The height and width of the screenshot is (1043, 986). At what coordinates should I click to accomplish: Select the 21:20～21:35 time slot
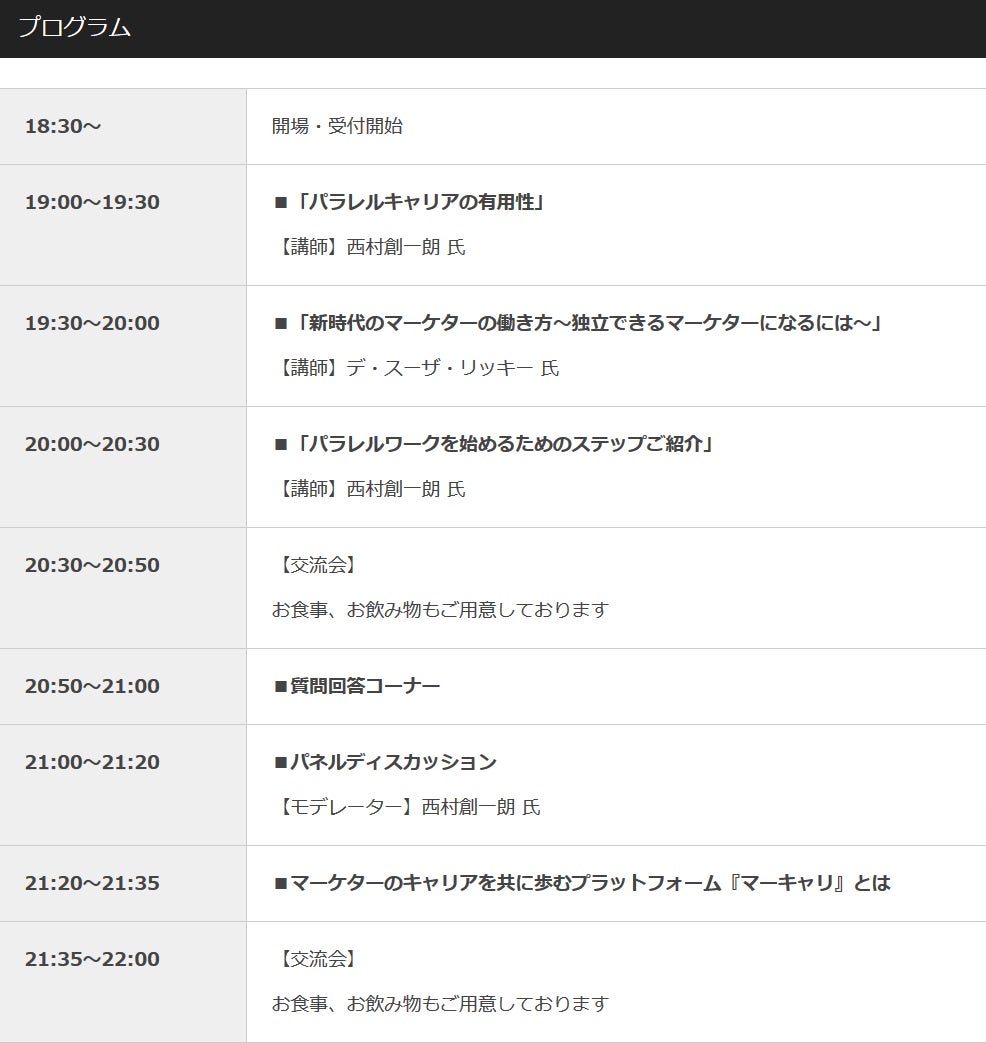pyautogui.click(x=92, y=883)
